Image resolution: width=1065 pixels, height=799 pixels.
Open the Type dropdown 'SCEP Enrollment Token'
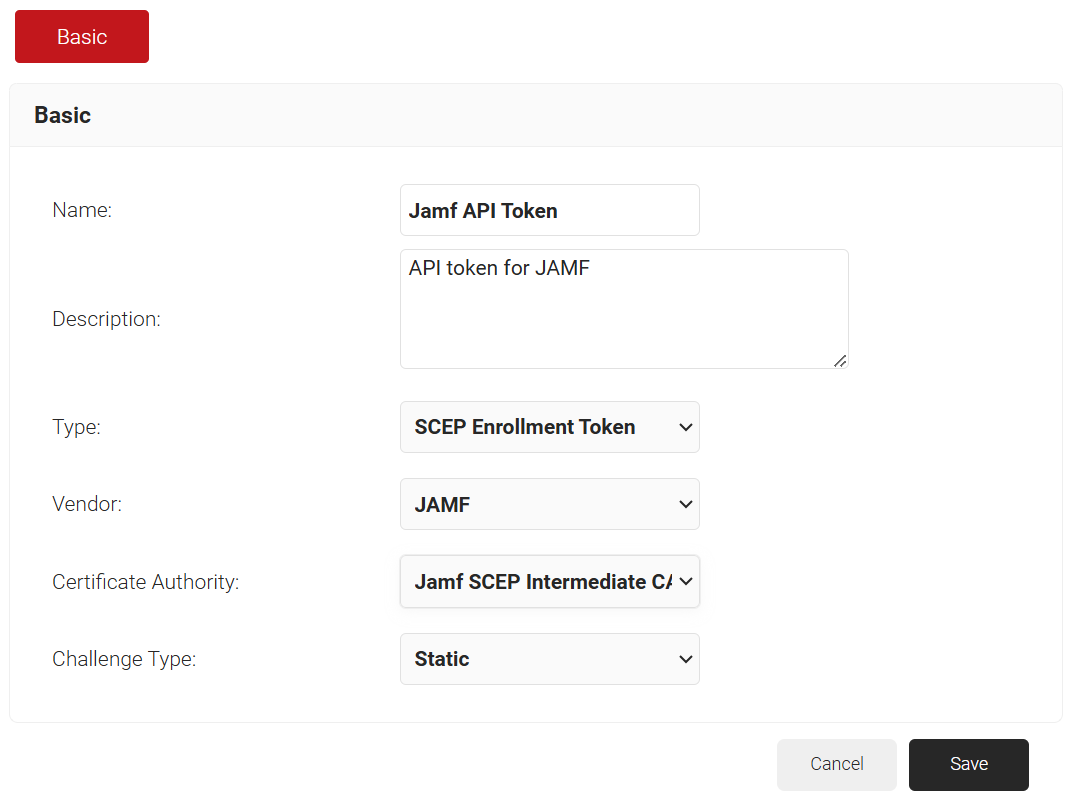[549, 427]
